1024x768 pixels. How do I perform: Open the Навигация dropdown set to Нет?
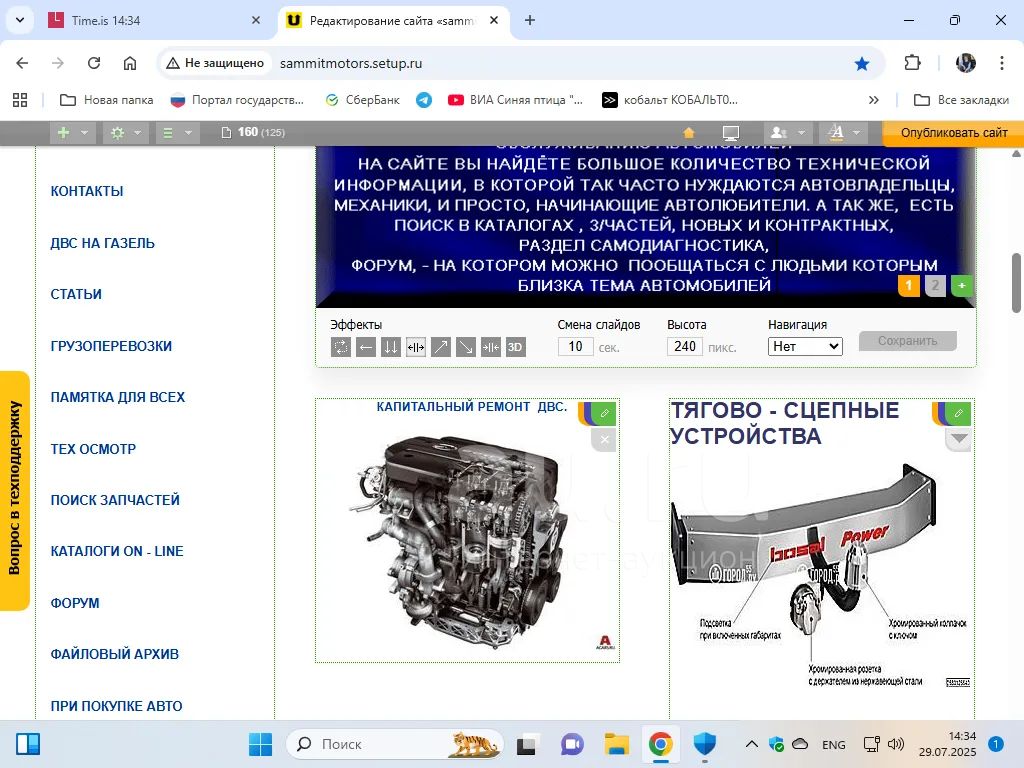point(805,346)
